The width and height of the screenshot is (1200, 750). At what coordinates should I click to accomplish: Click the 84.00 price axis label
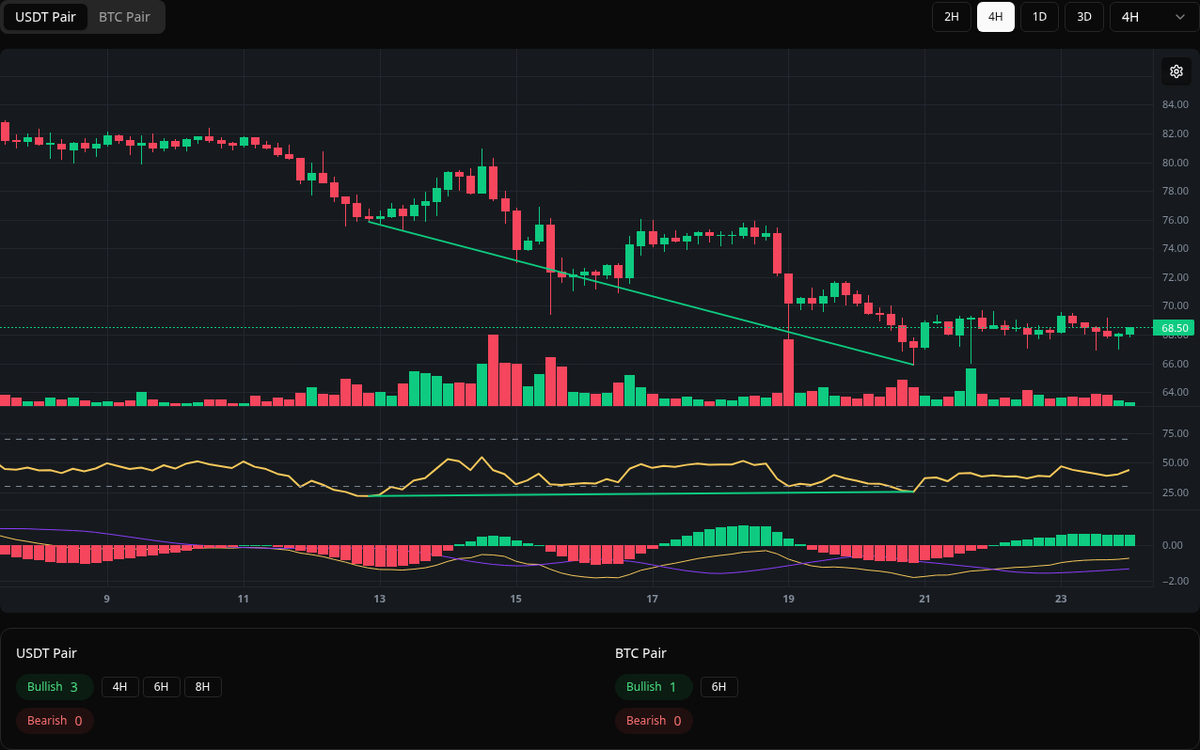click(1174, 105)
